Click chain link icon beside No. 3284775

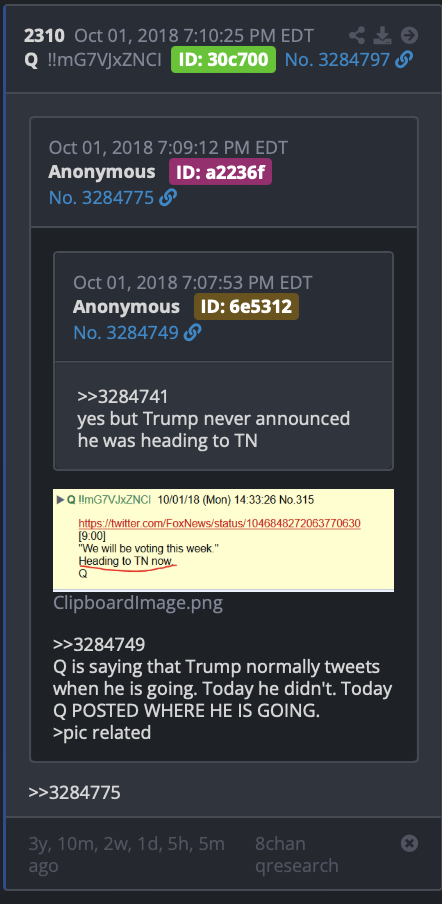168,198
